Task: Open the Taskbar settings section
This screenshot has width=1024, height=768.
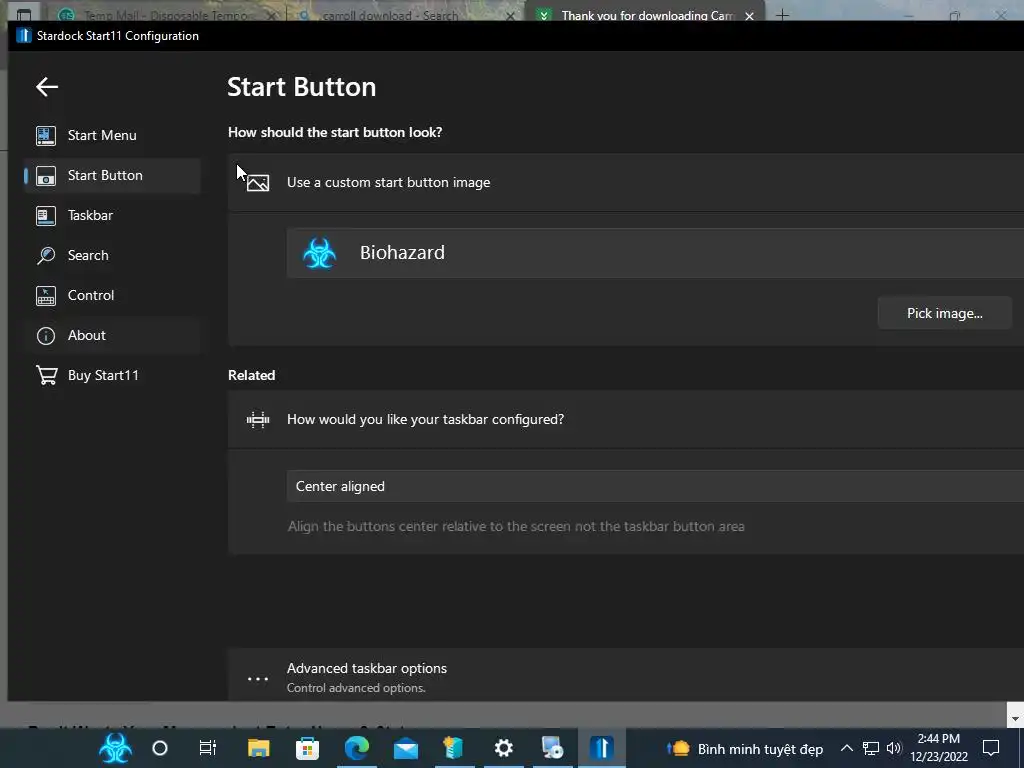Action: coord(112,215)
